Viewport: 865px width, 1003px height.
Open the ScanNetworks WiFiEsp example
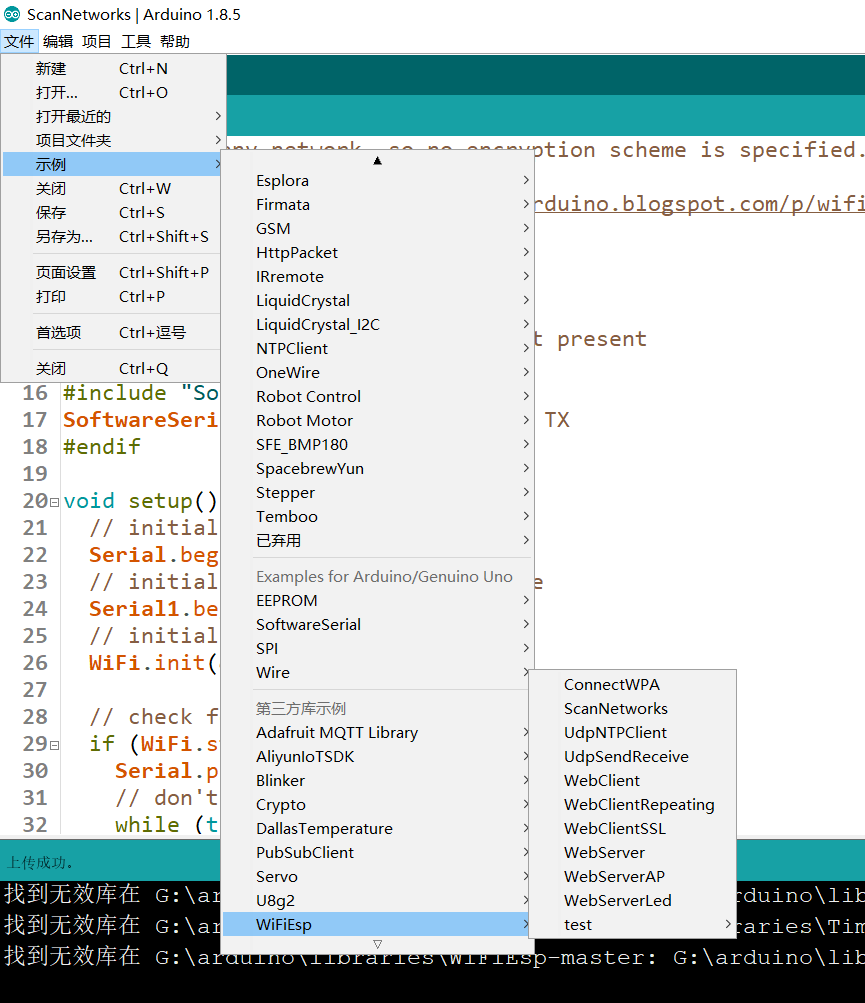point(614,708)
